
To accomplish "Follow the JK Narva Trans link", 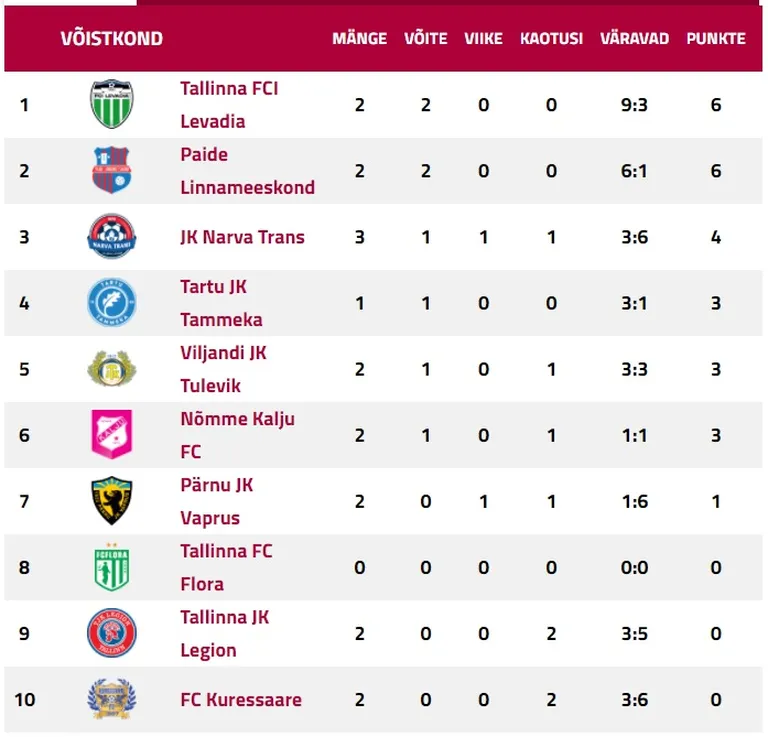I will click(242, 237).
